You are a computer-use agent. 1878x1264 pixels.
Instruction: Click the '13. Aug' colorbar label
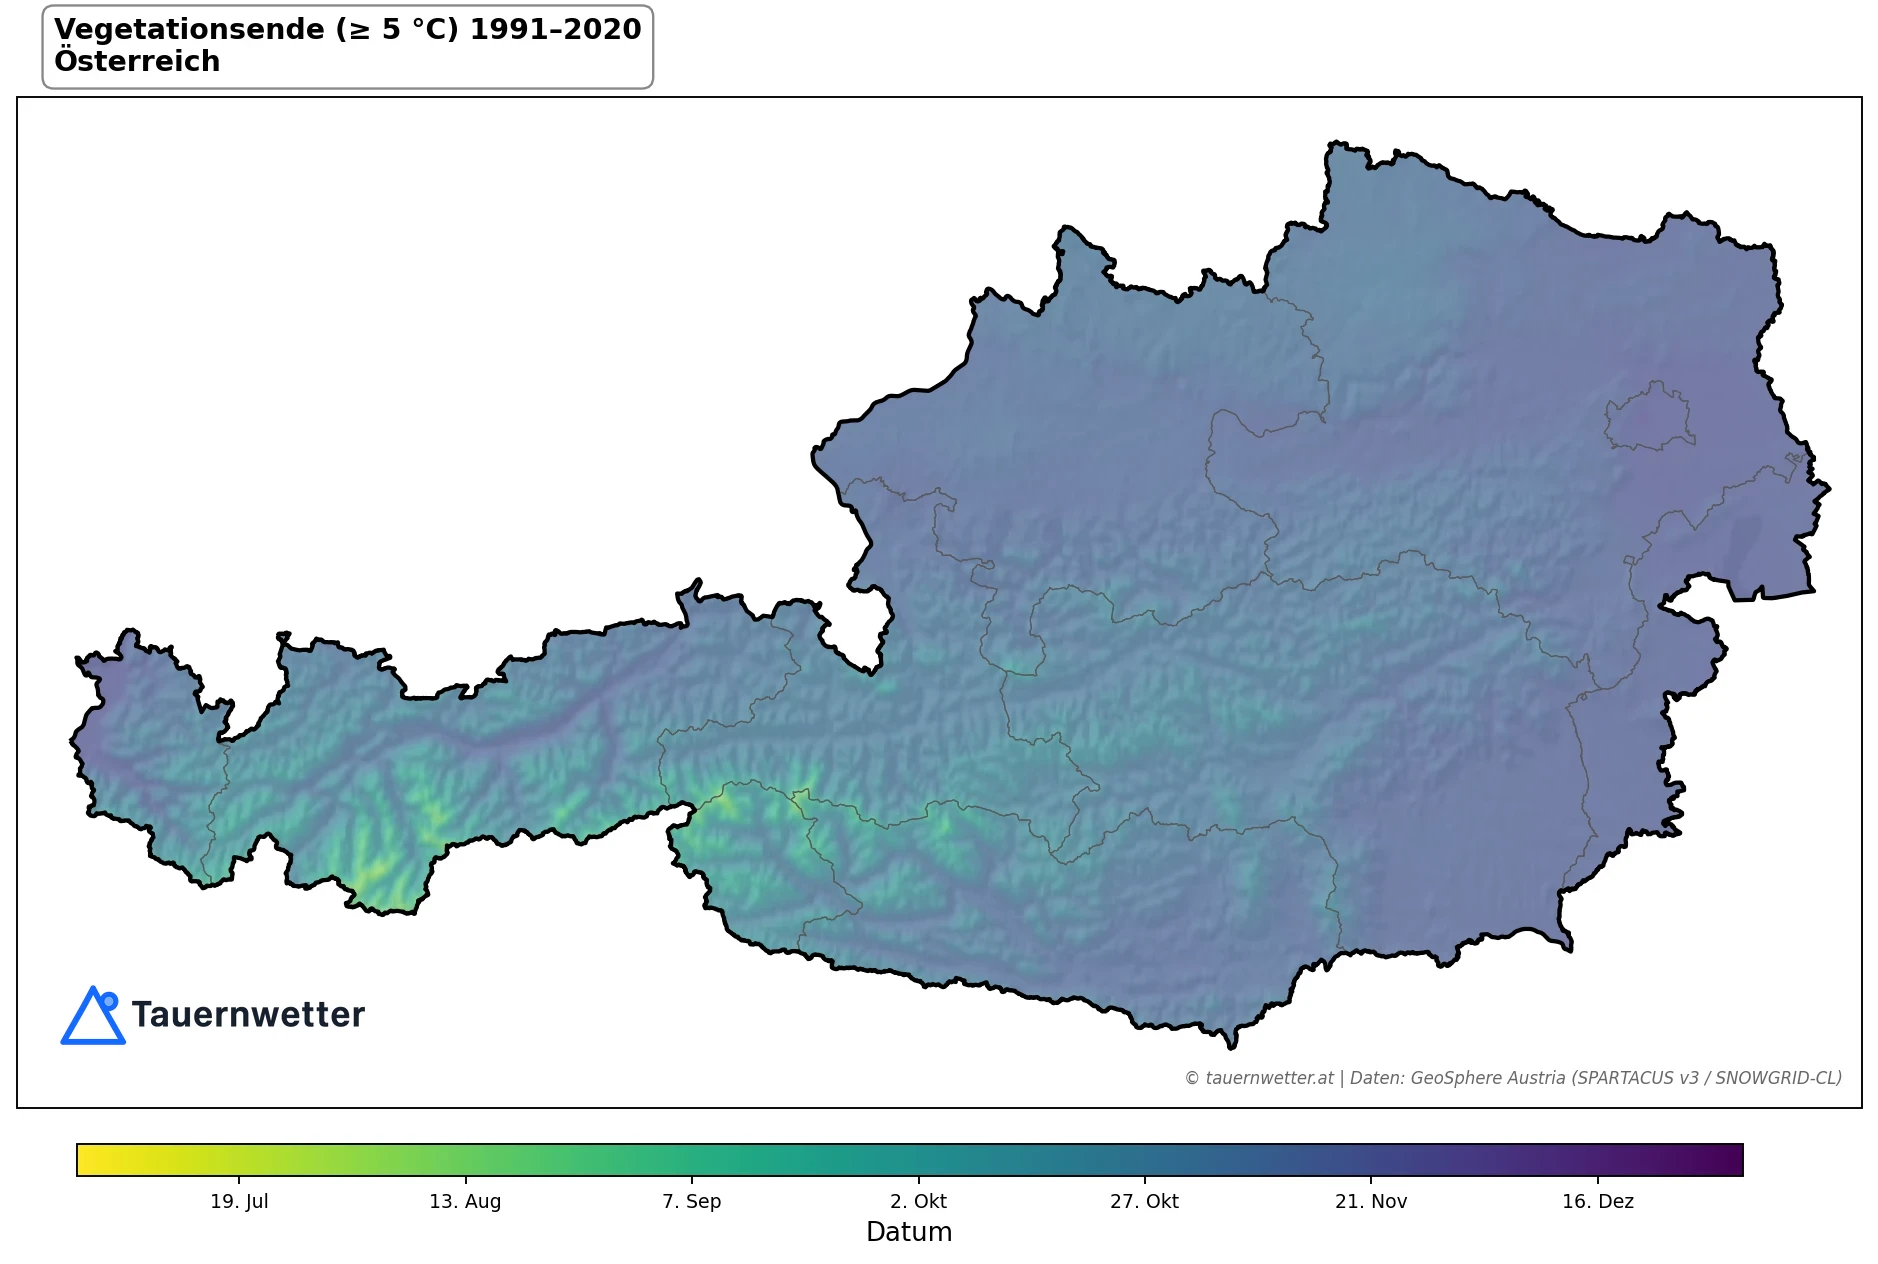(465, 1201)
